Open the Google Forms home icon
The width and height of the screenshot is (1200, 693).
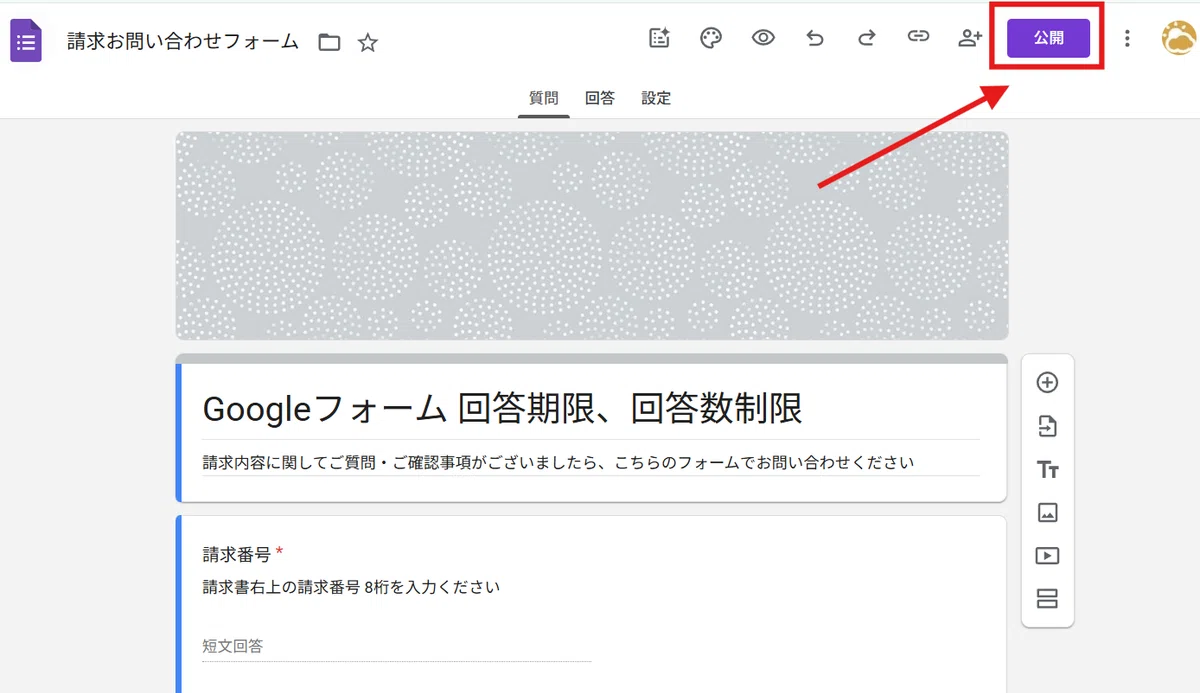25,41
